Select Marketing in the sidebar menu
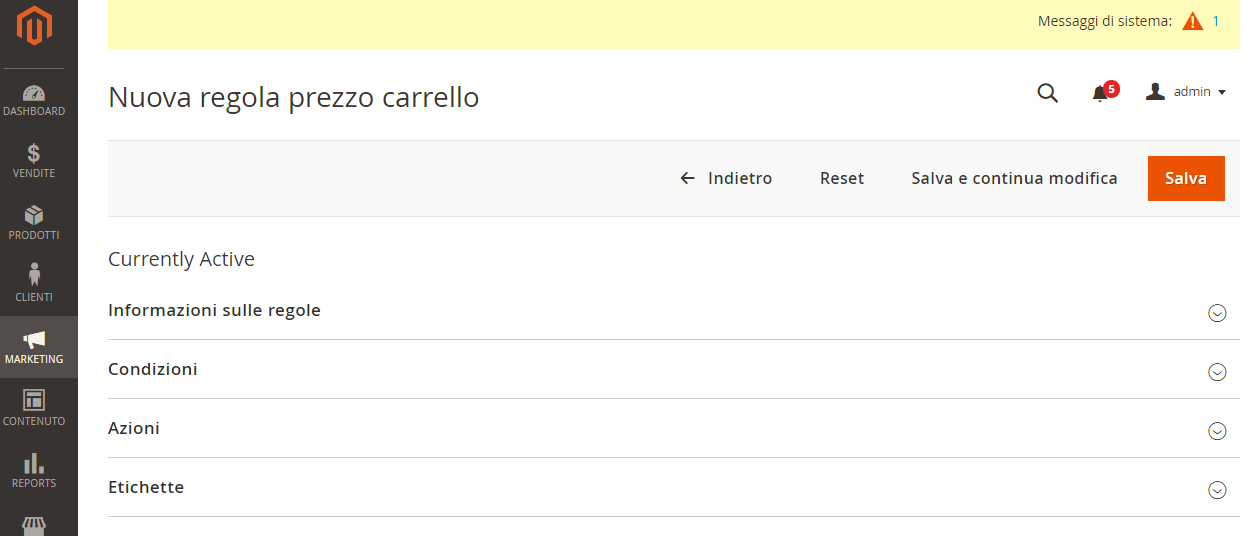This screenshot has width=1252, height=536. (34, 346)
